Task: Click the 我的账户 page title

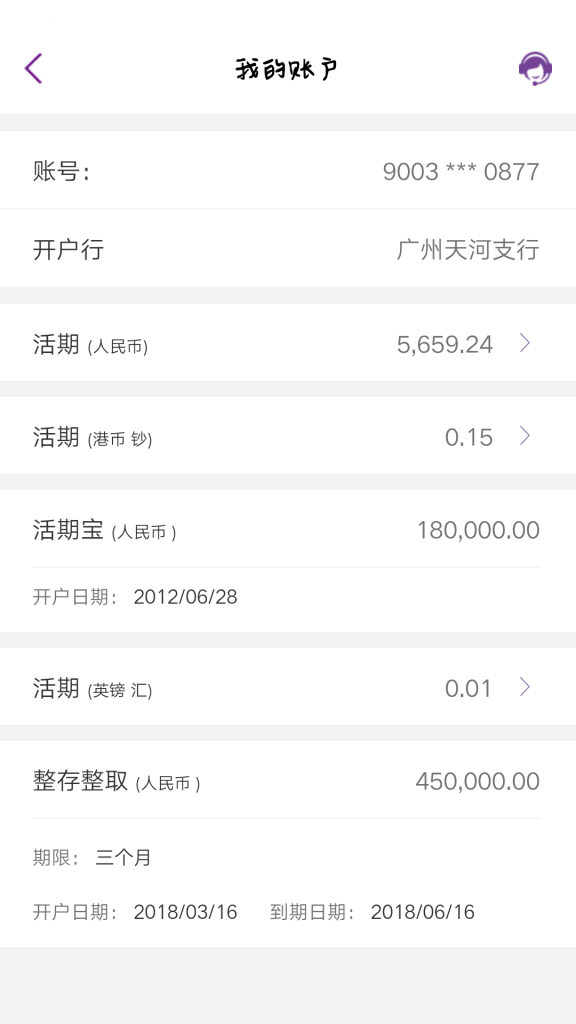Action: coord(287,69)
